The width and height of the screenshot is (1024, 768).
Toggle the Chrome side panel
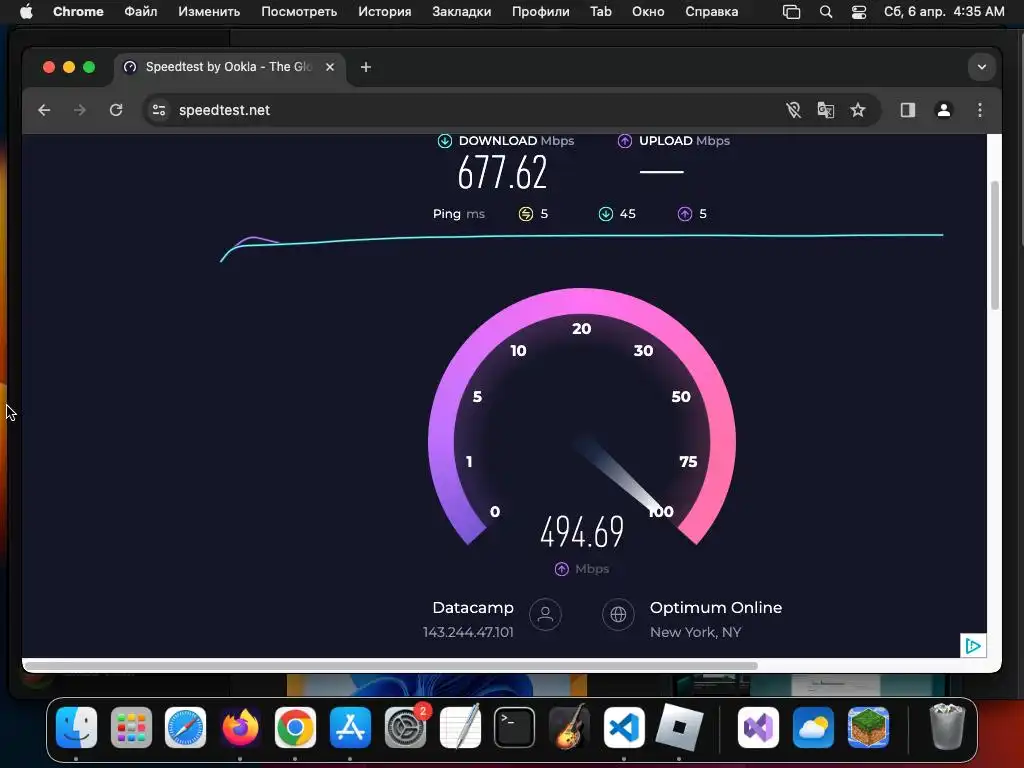[x=908, y=110]
